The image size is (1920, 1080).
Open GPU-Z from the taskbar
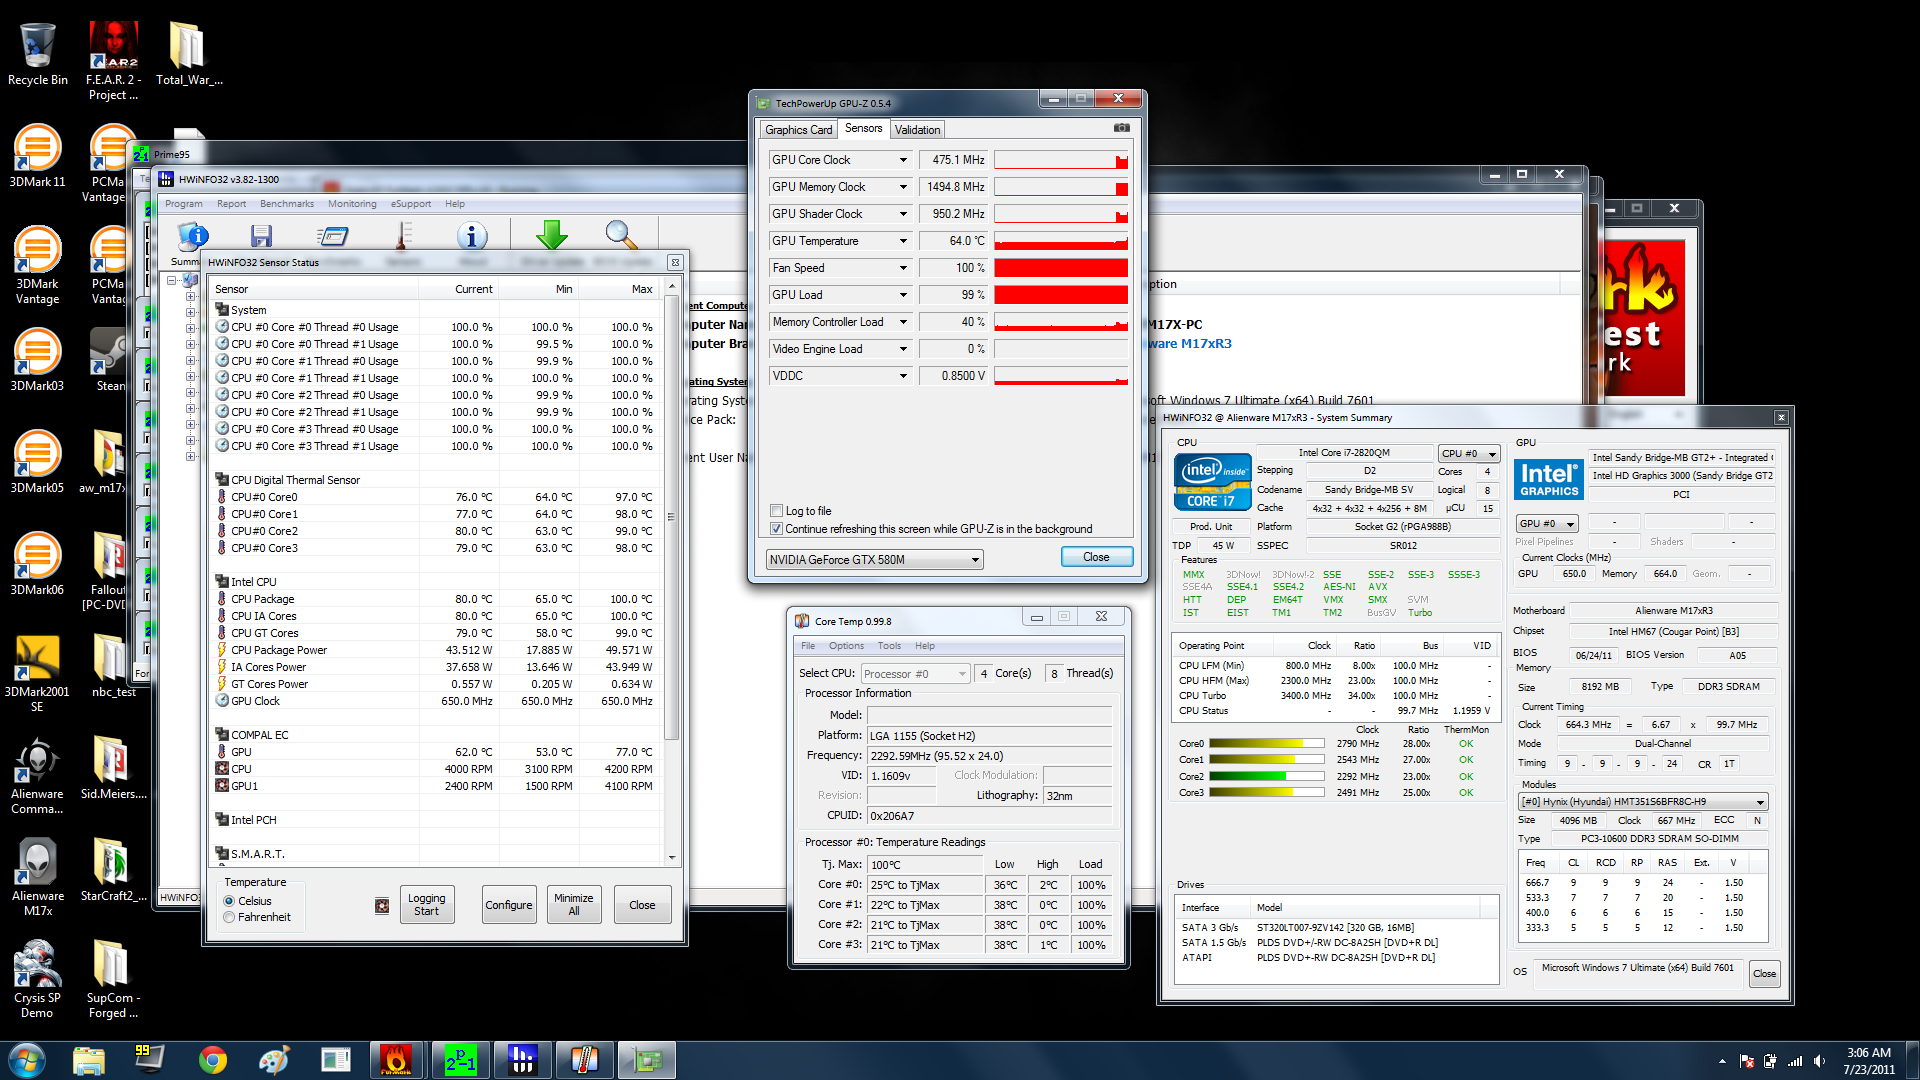647,1060
